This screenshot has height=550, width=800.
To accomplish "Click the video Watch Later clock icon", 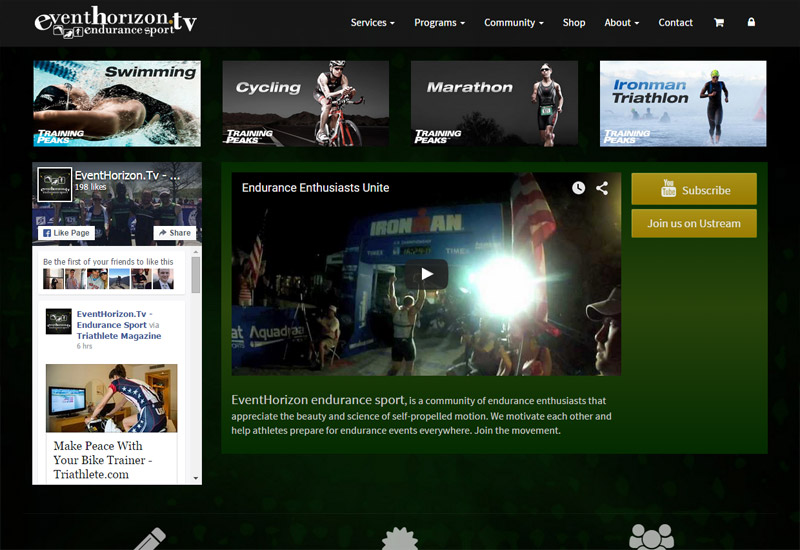I will pos(578,188).
